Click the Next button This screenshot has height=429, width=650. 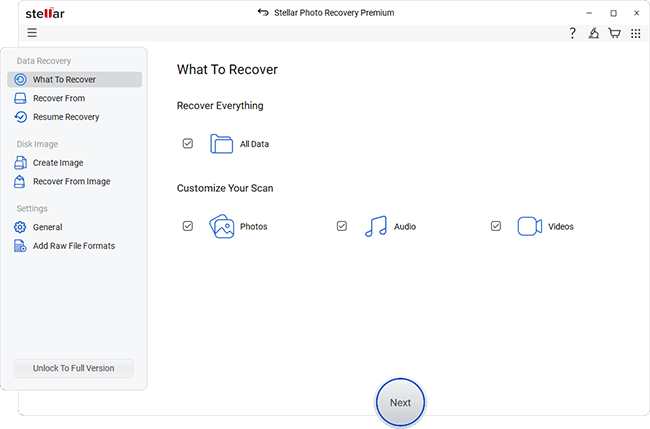coord(400,402)
